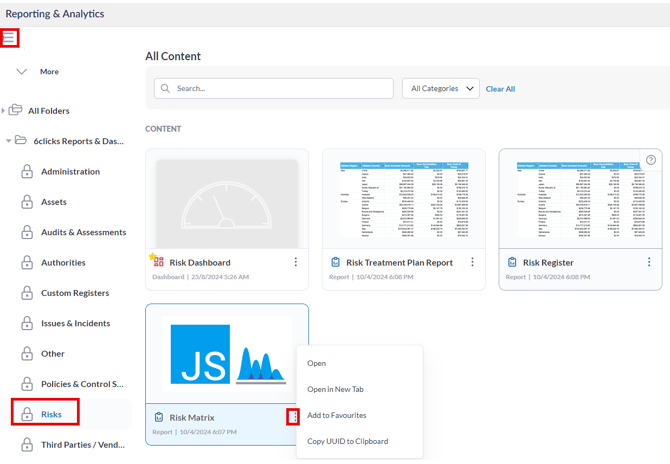Open three-dot menu on Risk Register card

point(649,262)
